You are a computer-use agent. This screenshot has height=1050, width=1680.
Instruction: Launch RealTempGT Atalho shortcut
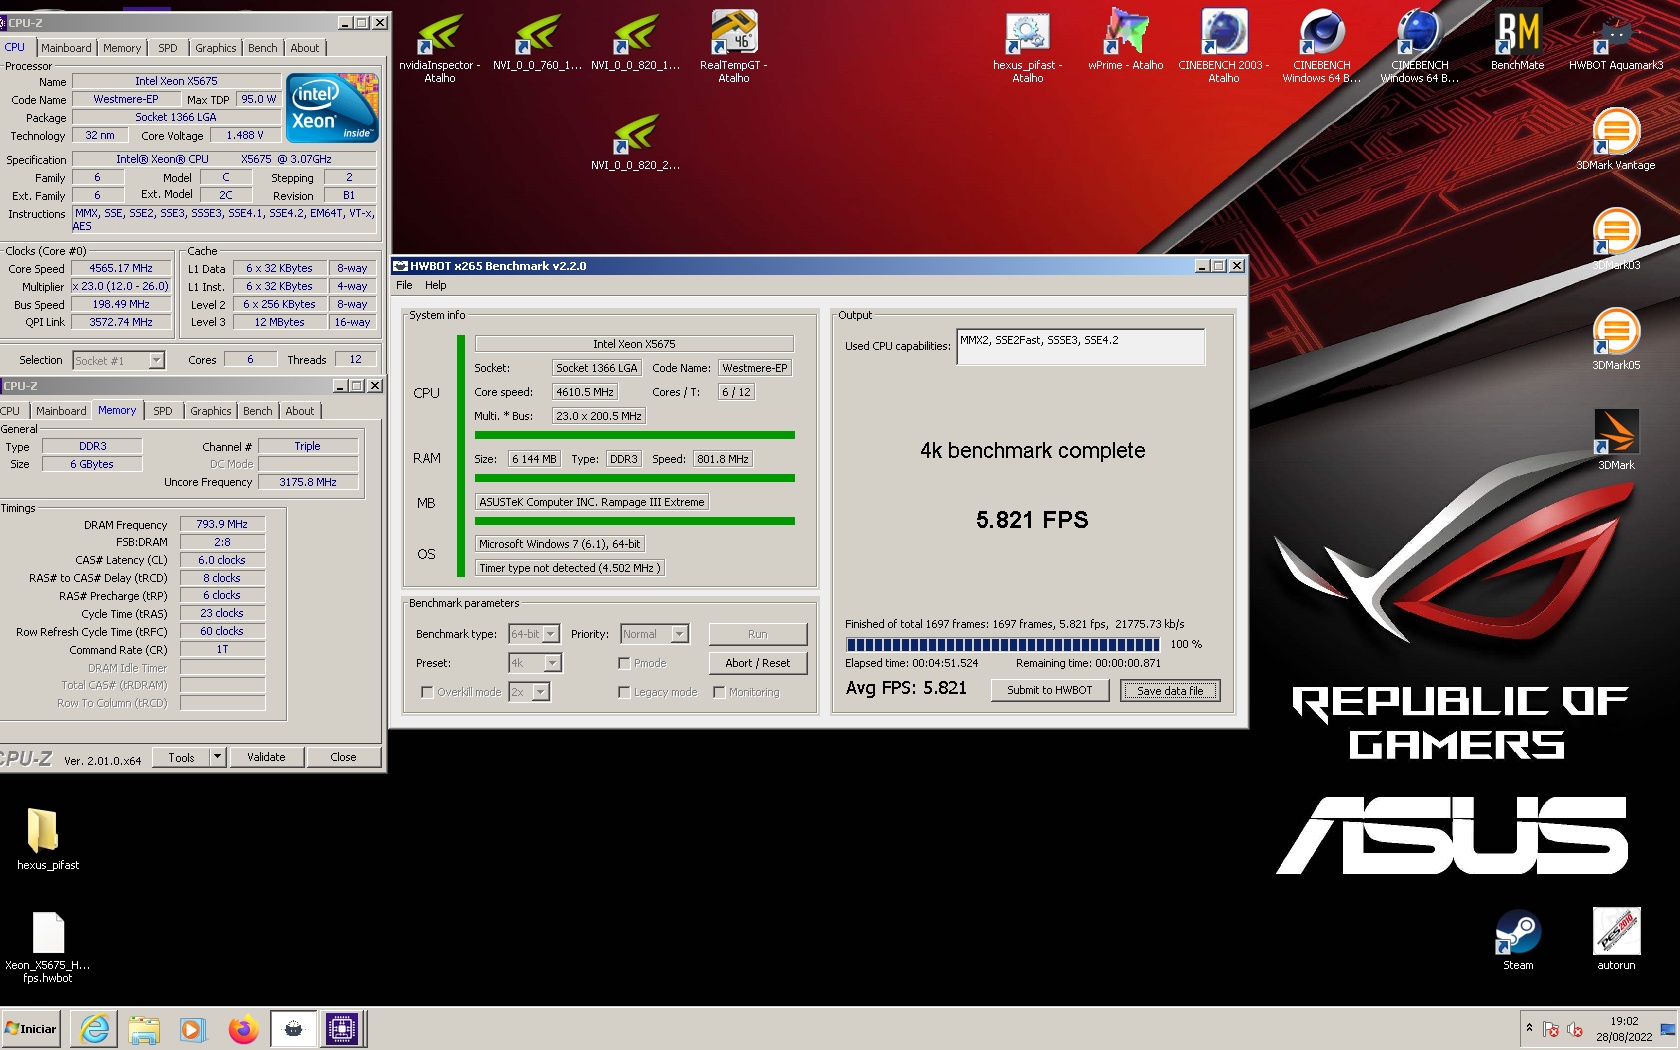[733, 46]
